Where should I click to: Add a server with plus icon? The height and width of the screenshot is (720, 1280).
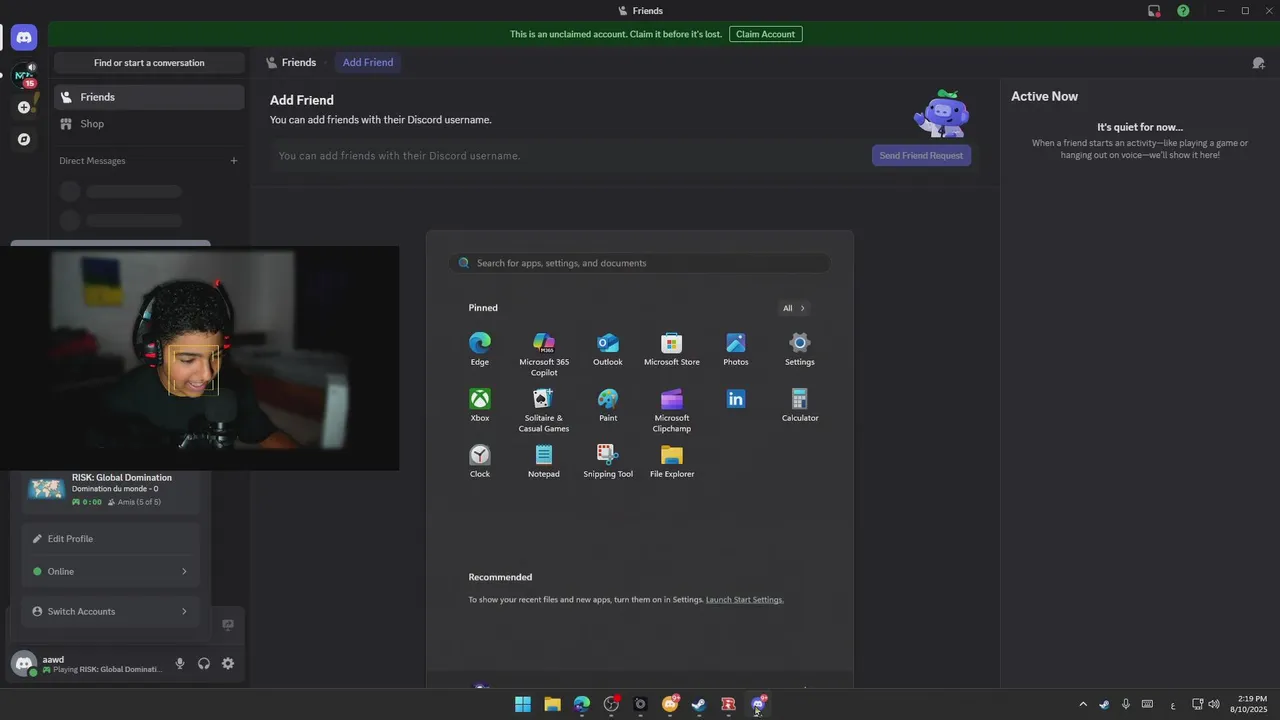(24, 107)
